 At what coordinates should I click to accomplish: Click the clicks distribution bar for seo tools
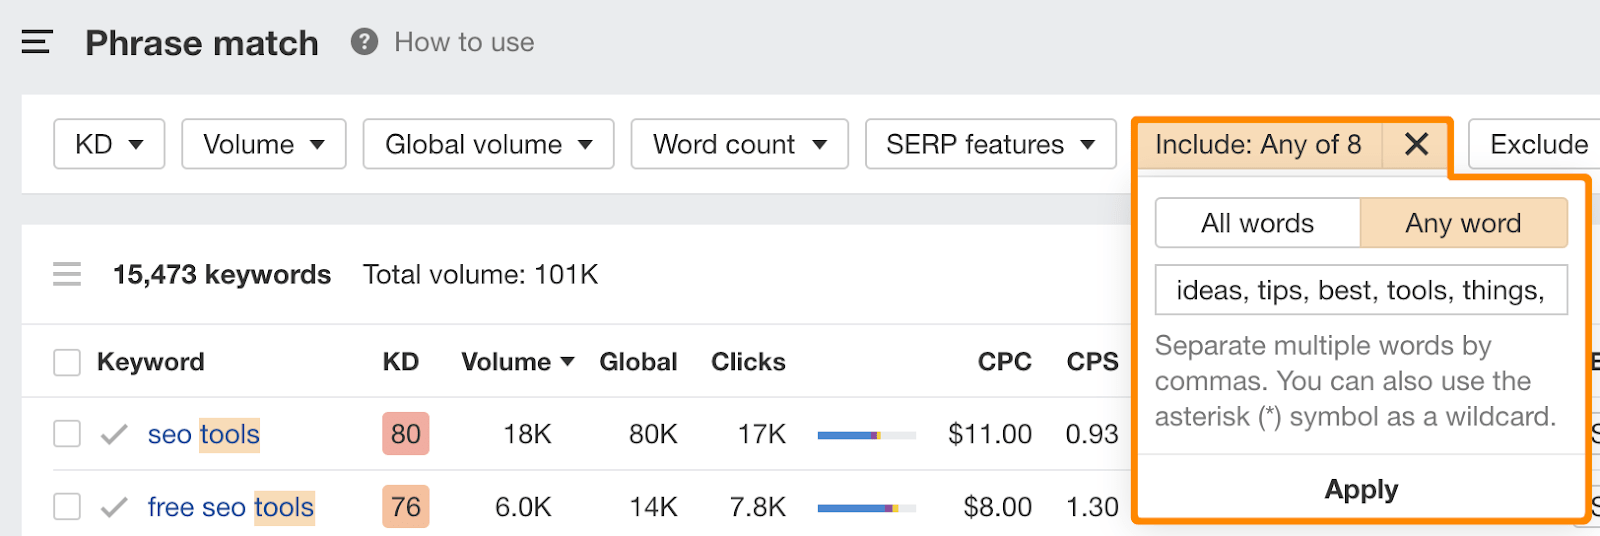click(x=866, y=435)
